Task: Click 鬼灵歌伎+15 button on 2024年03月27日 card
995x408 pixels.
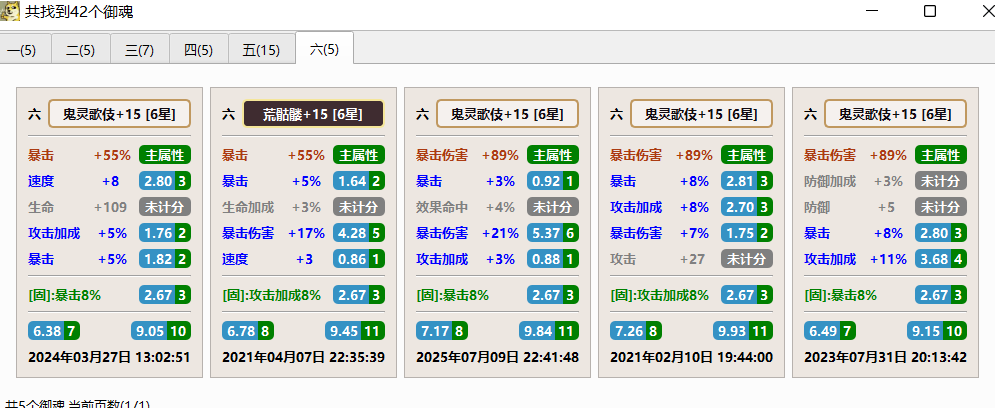Action: point(120,114)
